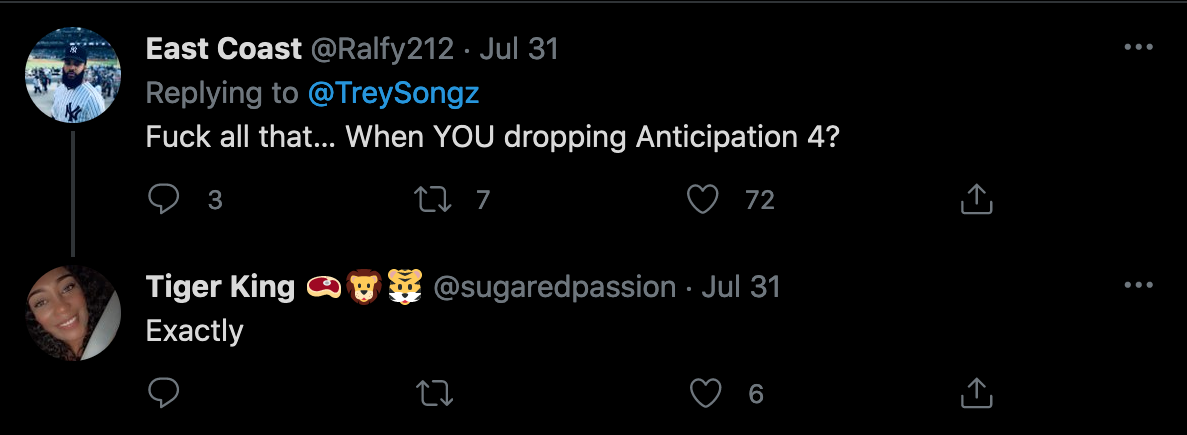Open Tiger King's tweet Jul 31 timestamp
The width and height of the screenshot is (1187, 435).
(x=740, y=287)
